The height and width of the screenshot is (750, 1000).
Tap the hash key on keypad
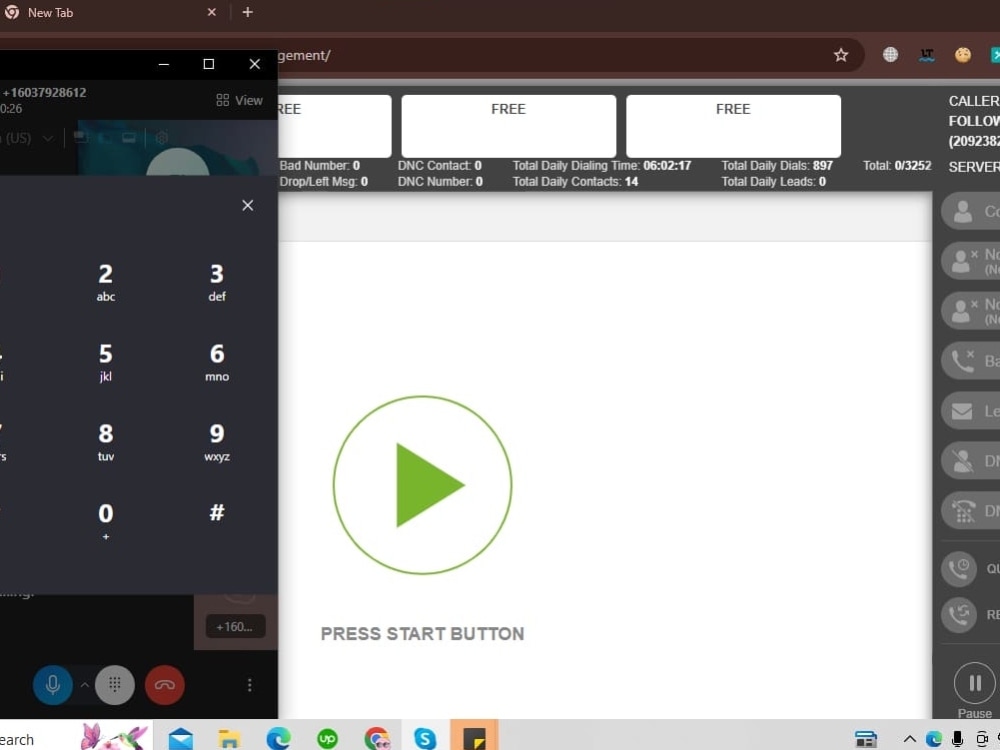pyautogui.click(x=217, y=512)
